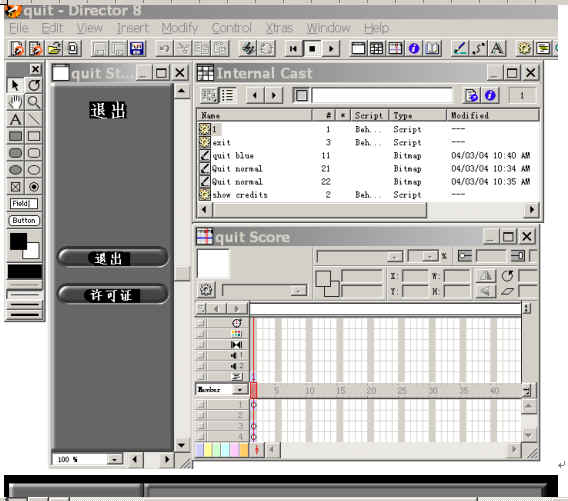568x501 pixels.
Task: Open the Score blend percentage dropdown
Action: click(431, 256)
